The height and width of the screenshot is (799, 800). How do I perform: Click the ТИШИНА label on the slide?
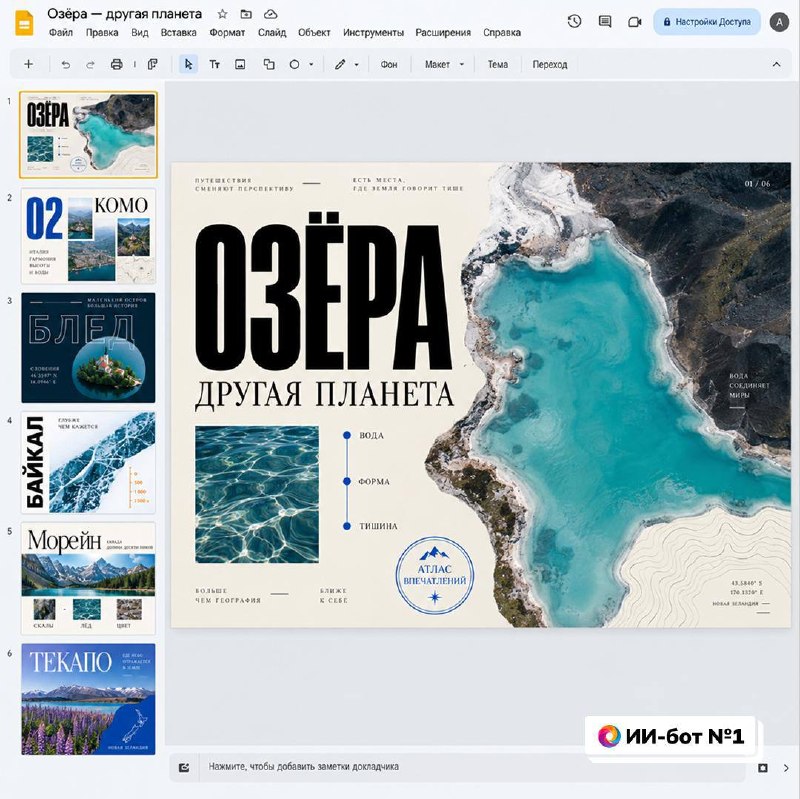pyautogui.click(x=378, y=526)
